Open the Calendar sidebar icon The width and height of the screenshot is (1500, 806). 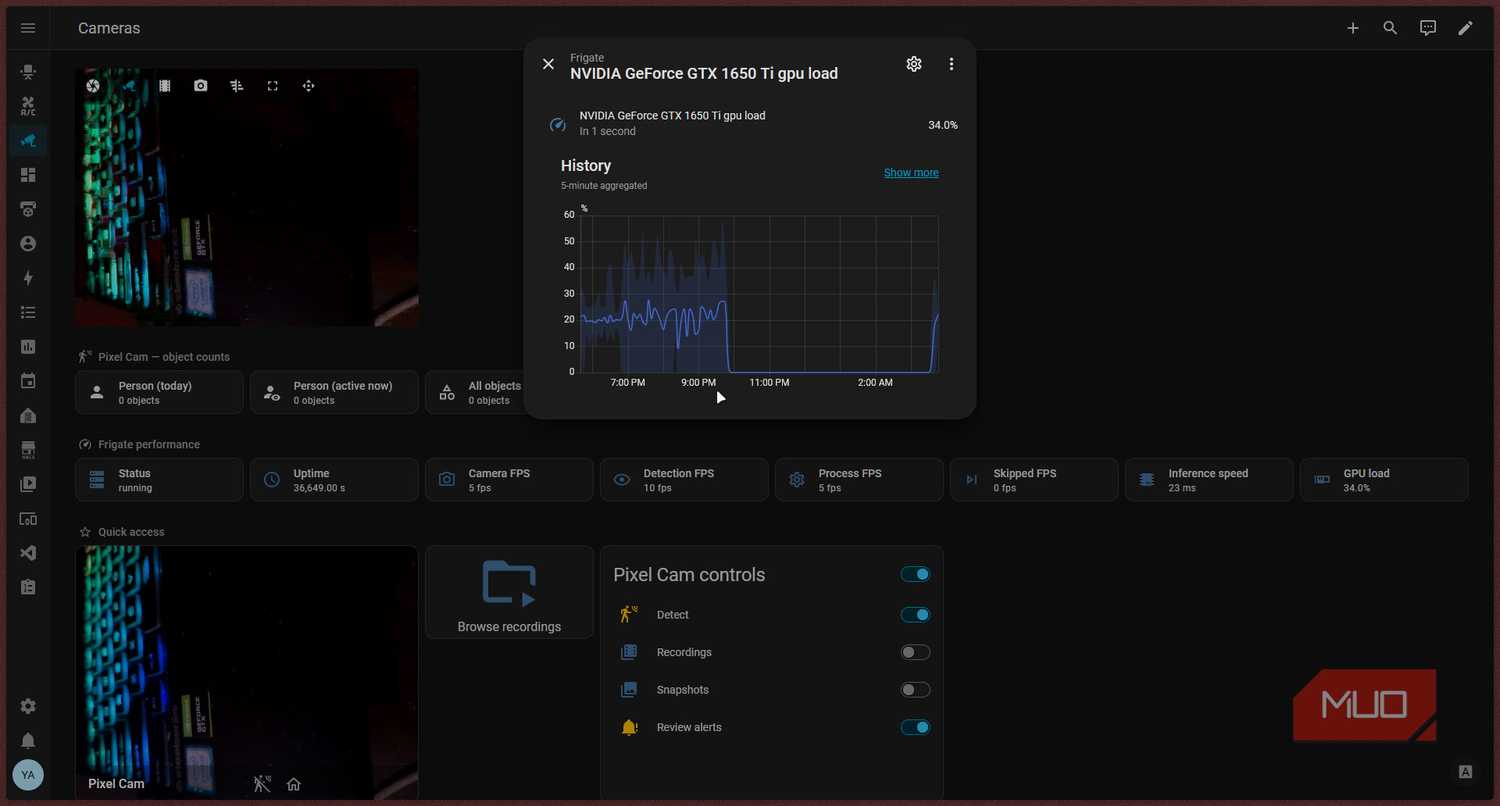coord(28,381)
